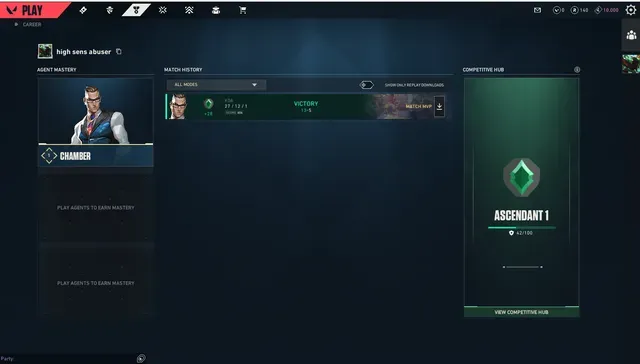Click the CHAMBER agent name

[76, 156]
